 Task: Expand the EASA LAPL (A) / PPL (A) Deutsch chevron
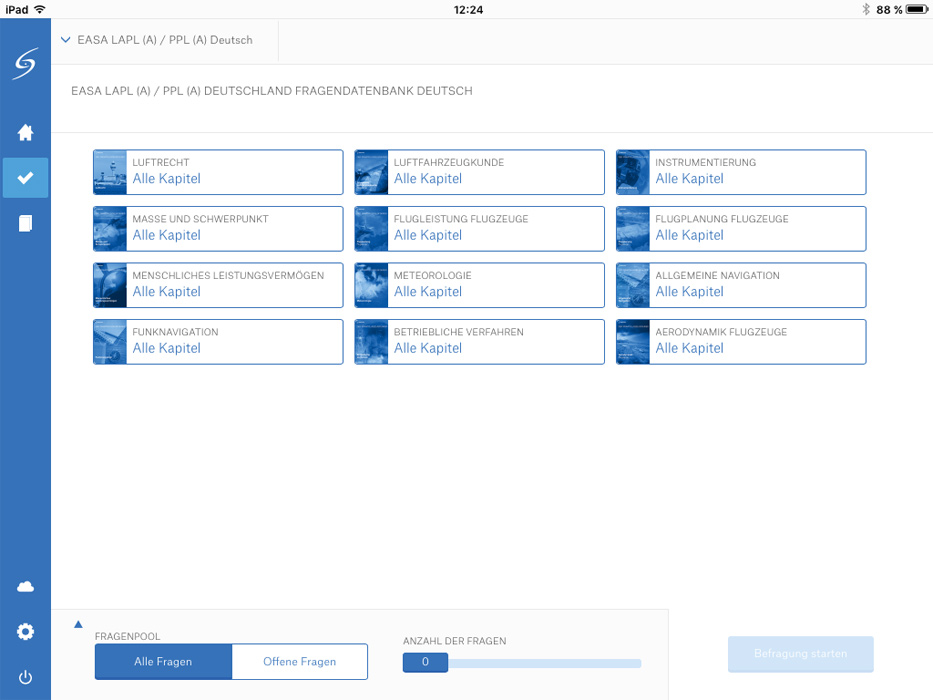(65, 40)
